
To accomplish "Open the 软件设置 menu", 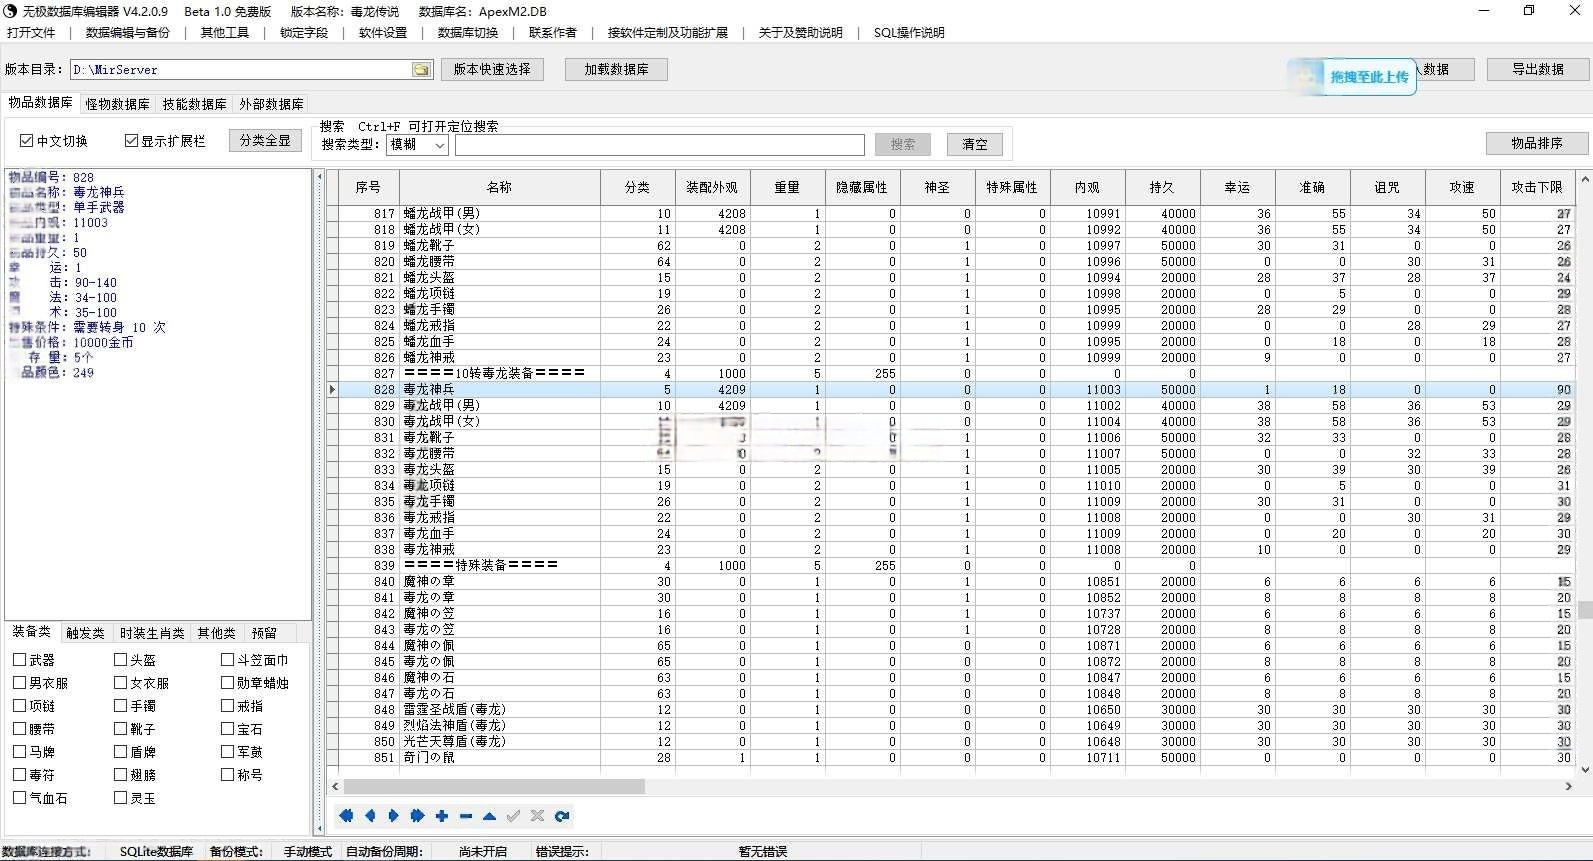I will pyautogui.click(x=383, y=32).
